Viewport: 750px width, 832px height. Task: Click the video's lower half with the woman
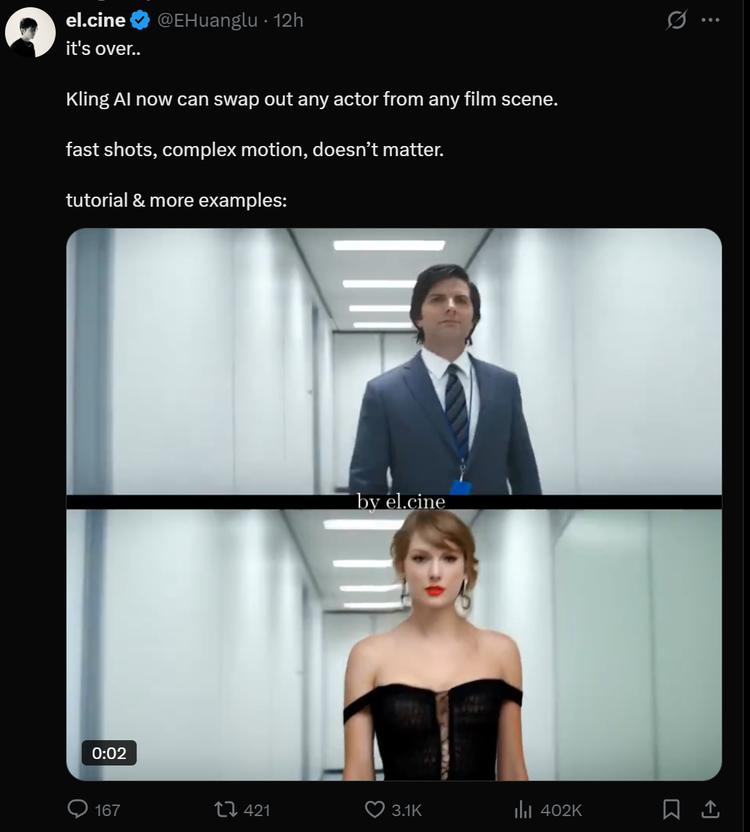tap(394, 645)
